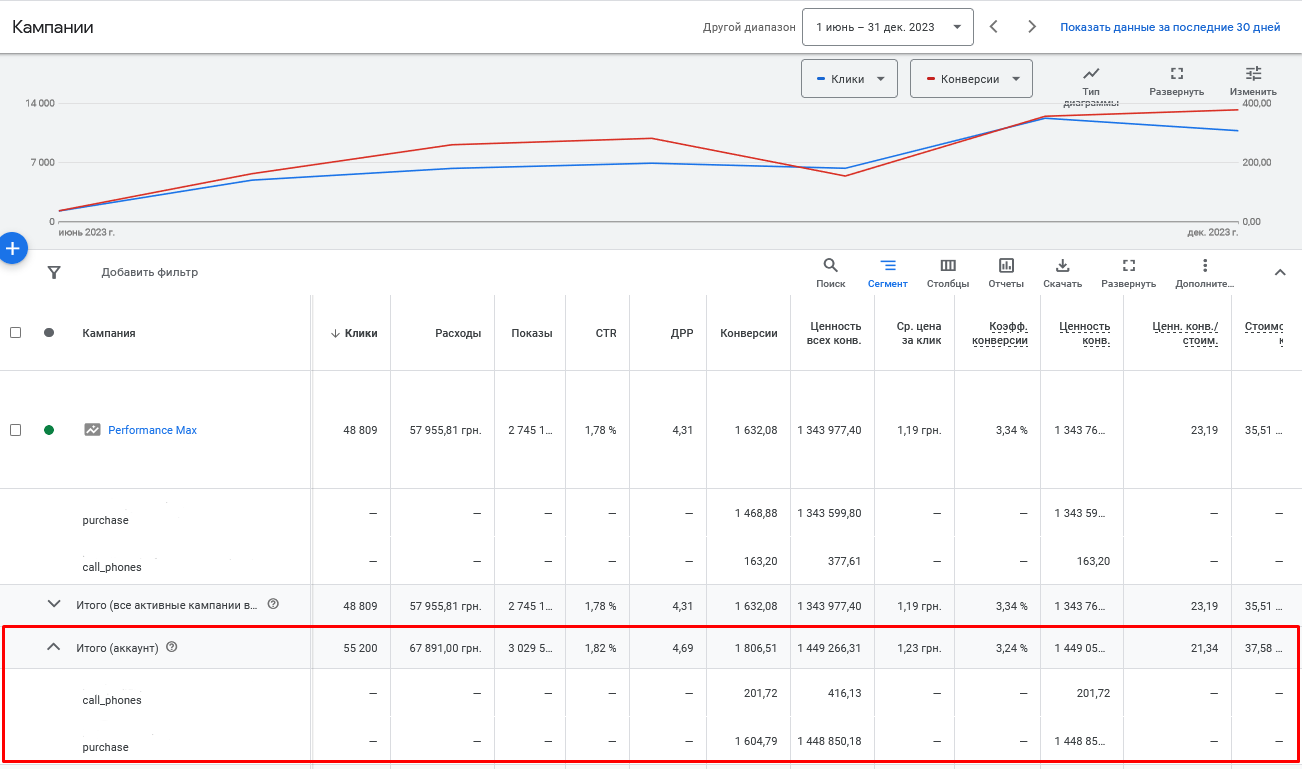Click the Тип диаграммы chart type icon
The height and width of the screenshot is (769, 1302).
tap(1091, 72)
